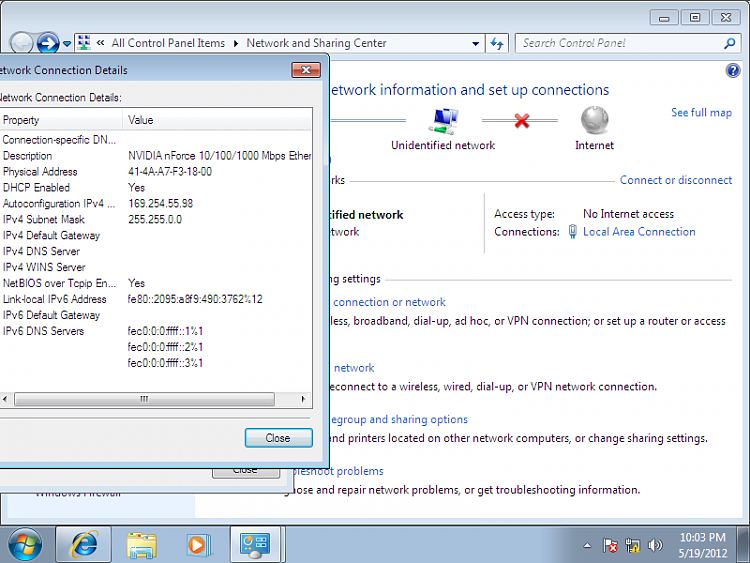
Task: Click the Forward navigation arrow button
Action: [x=48, y=44]
